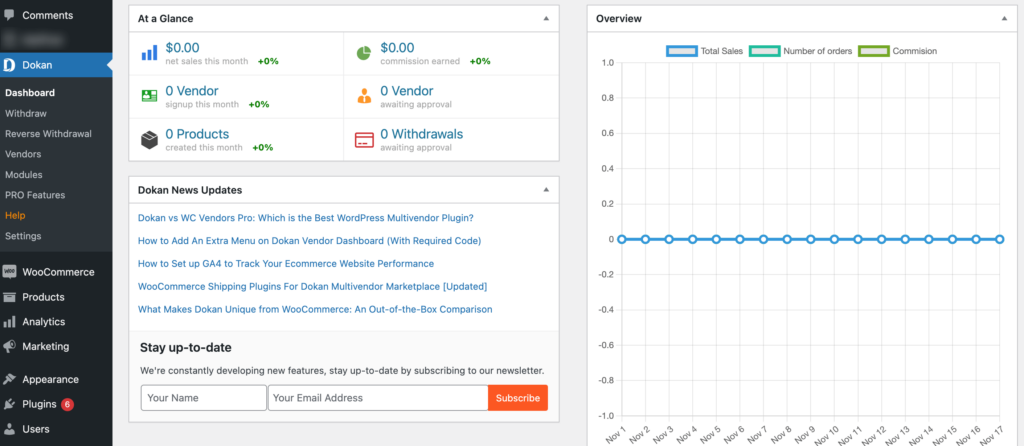Open the Withdraw submenu item

click(25, 113)
